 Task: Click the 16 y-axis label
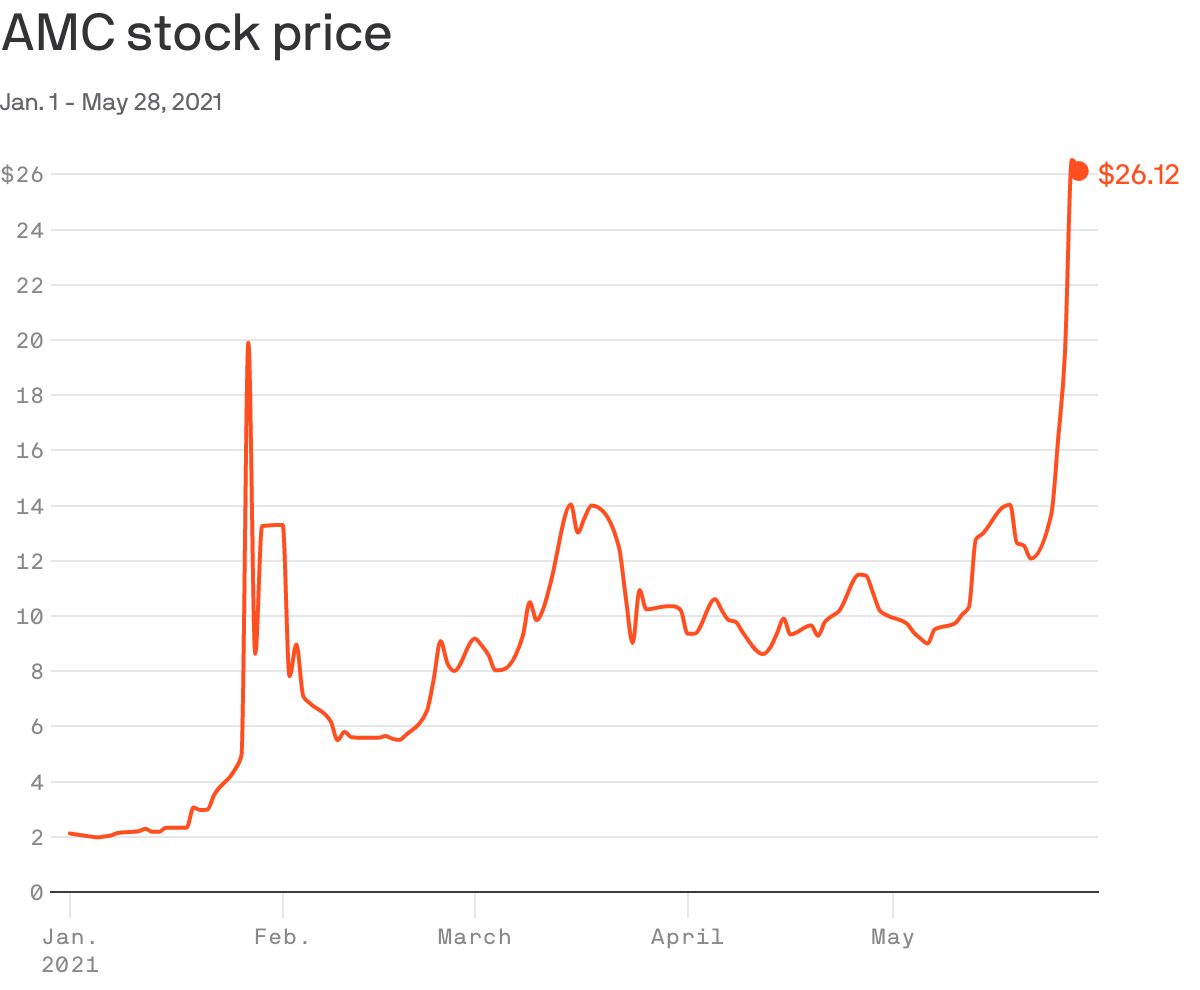(x=30, y=451)
